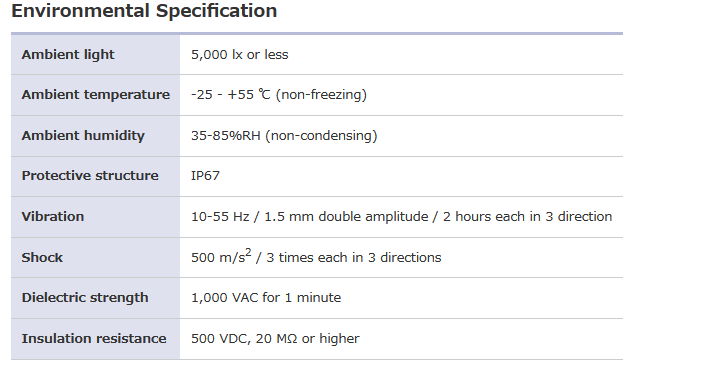
Task: Click the IP67 rating value
Action: pos(205,176)
